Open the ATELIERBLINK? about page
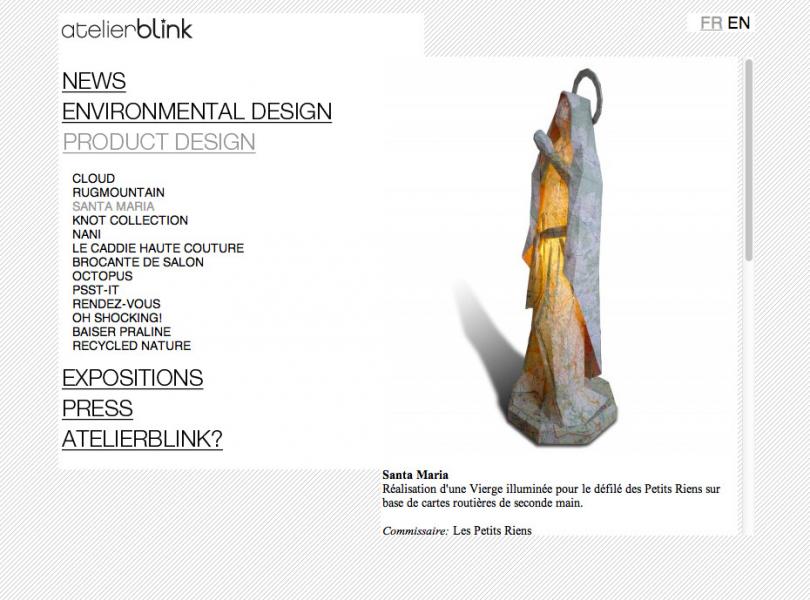Screen dimensions: 810x600 pyautogui.click(x=142, y=439)
